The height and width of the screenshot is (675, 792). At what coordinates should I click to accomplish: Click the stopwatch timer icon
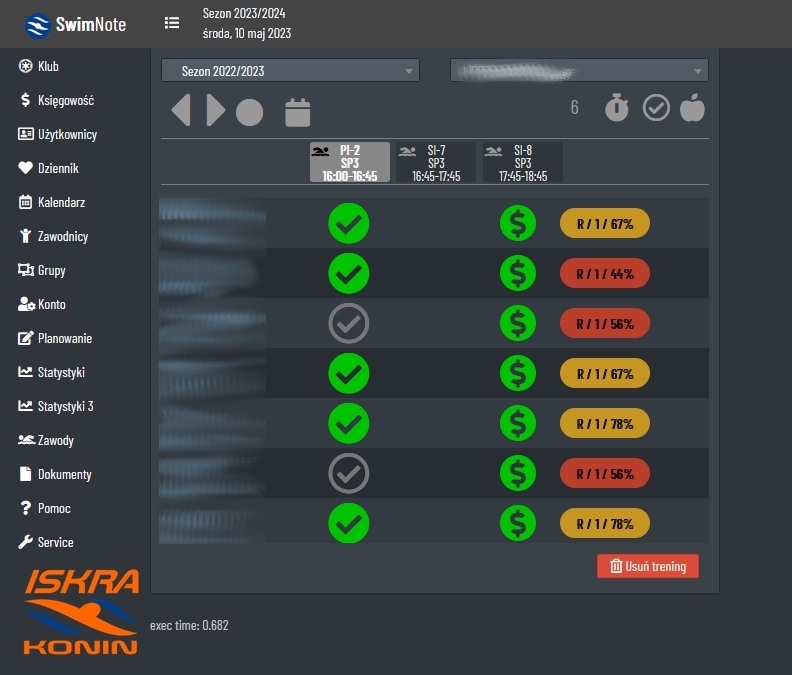618,108
